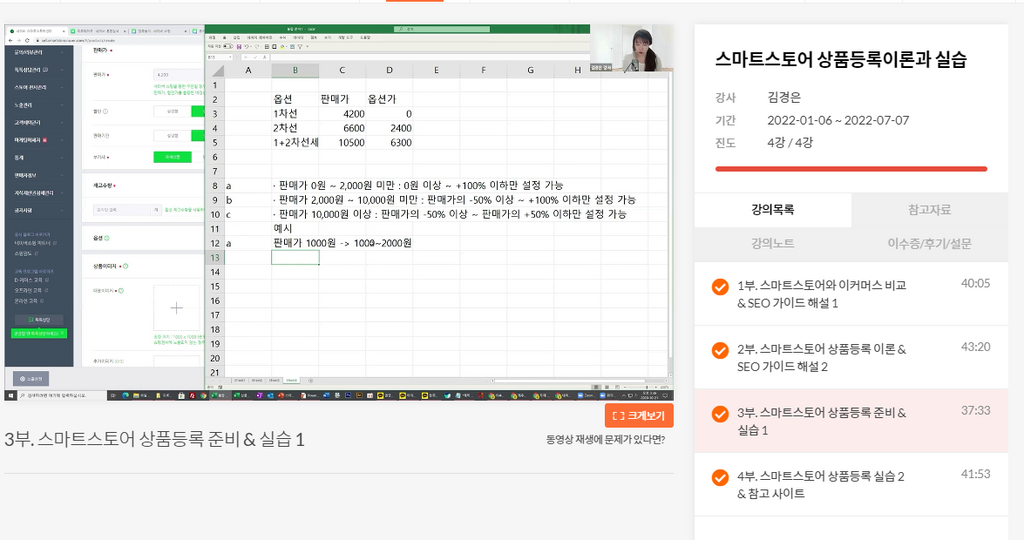Click File Explorer icon on taskbar
Image resolution: width=1024 pixels, height=540 pixels.
[x=136, y=395]
